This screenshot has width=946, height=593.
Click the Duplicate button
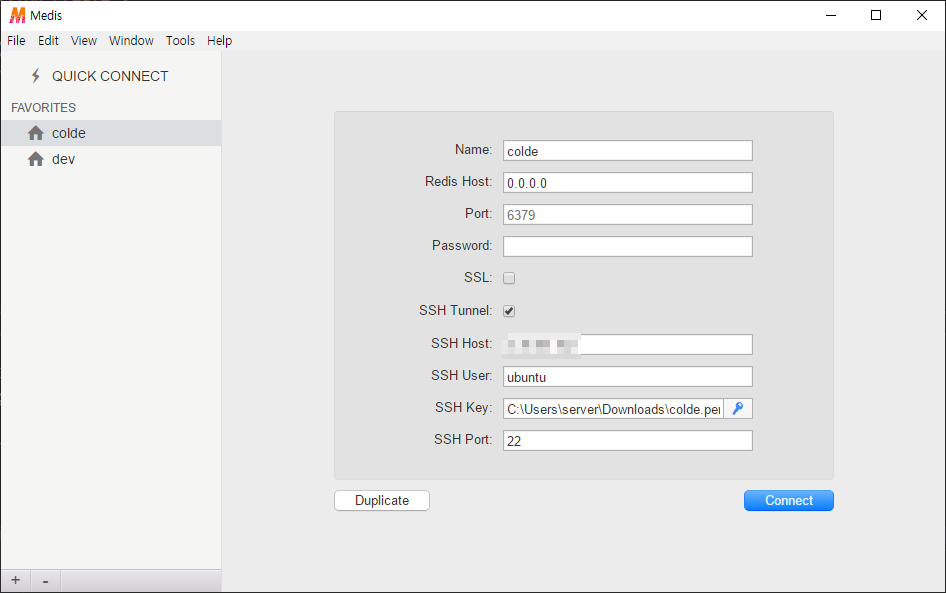pyautogui.click(x=382, y=501)
